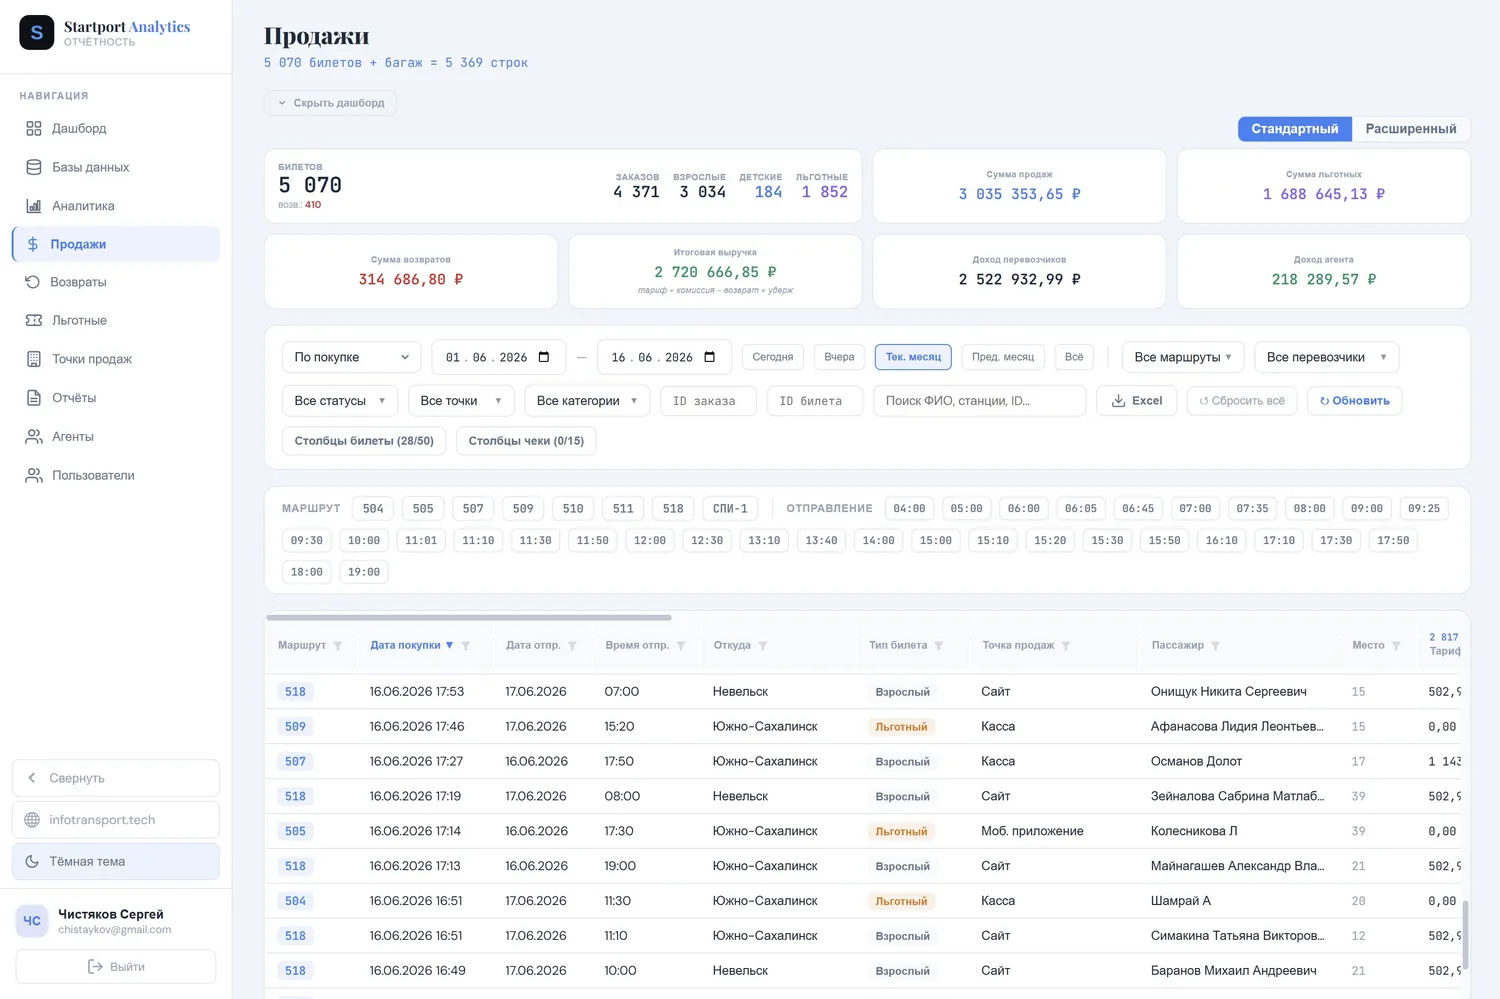Open the По покупке date mode dropdown
This screenshot has width=1500, height=999.
coord(352,357)
